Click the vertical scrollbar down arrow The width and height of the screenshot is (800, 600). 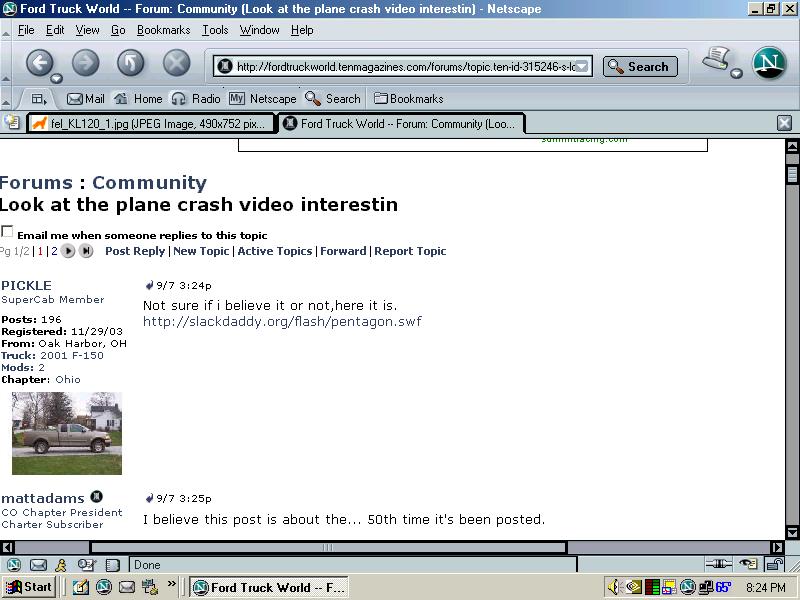point(792,532)
